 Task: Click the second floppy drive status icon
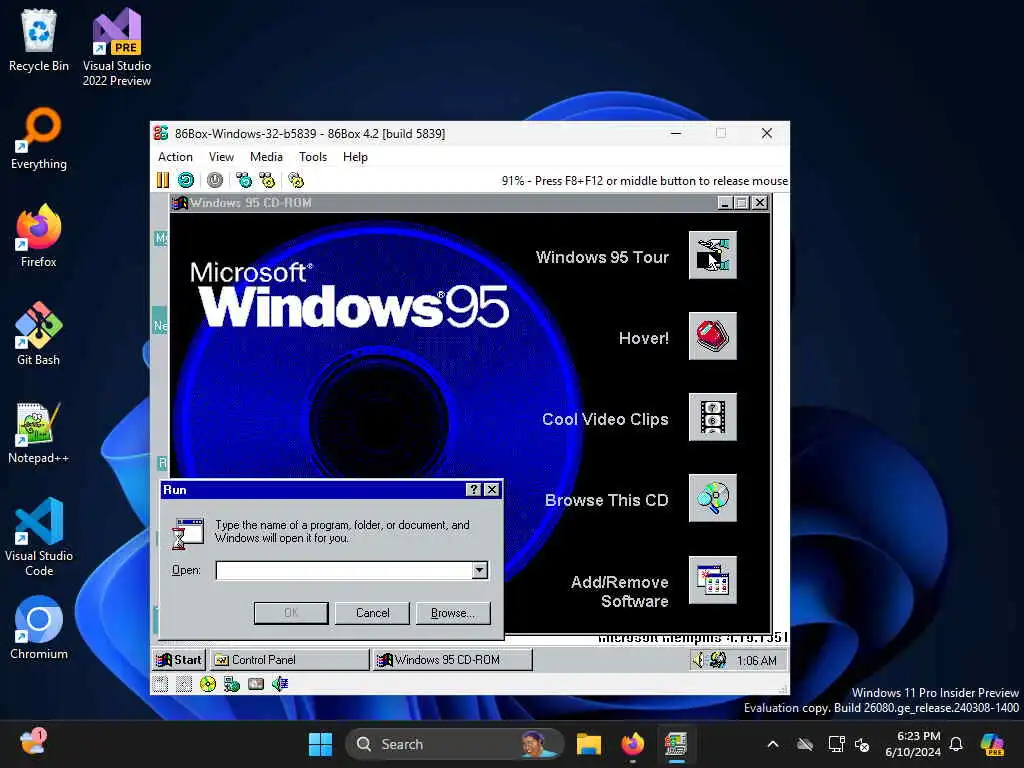point(184,684)
